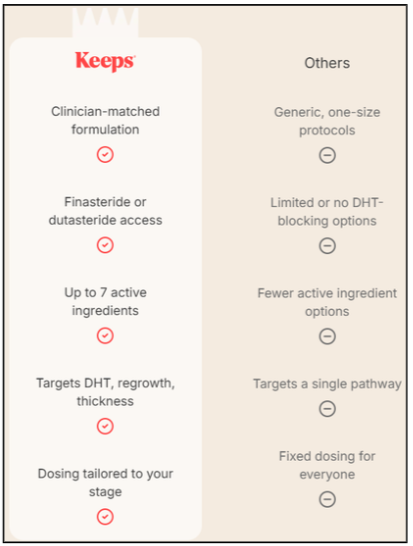Click checkmark under Dosing tailored to your stage
Viewport: 413px width, 546px height.
(x=105, y=517)
